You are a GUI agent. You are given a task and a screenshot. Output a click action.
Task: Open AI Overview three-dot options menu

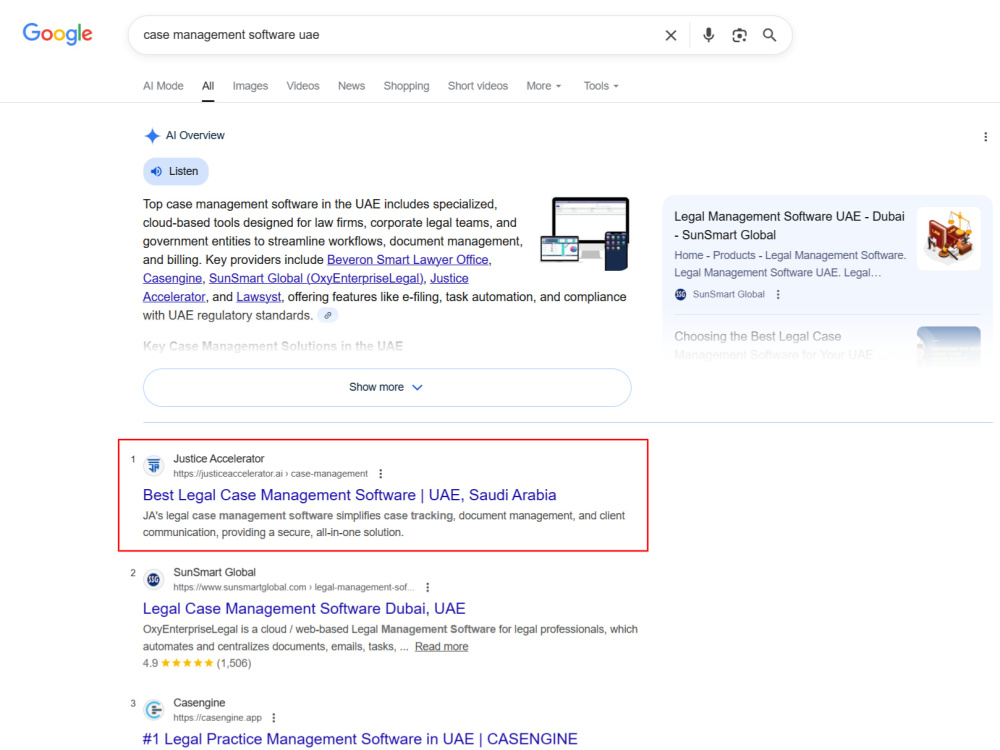pos(985,136)
